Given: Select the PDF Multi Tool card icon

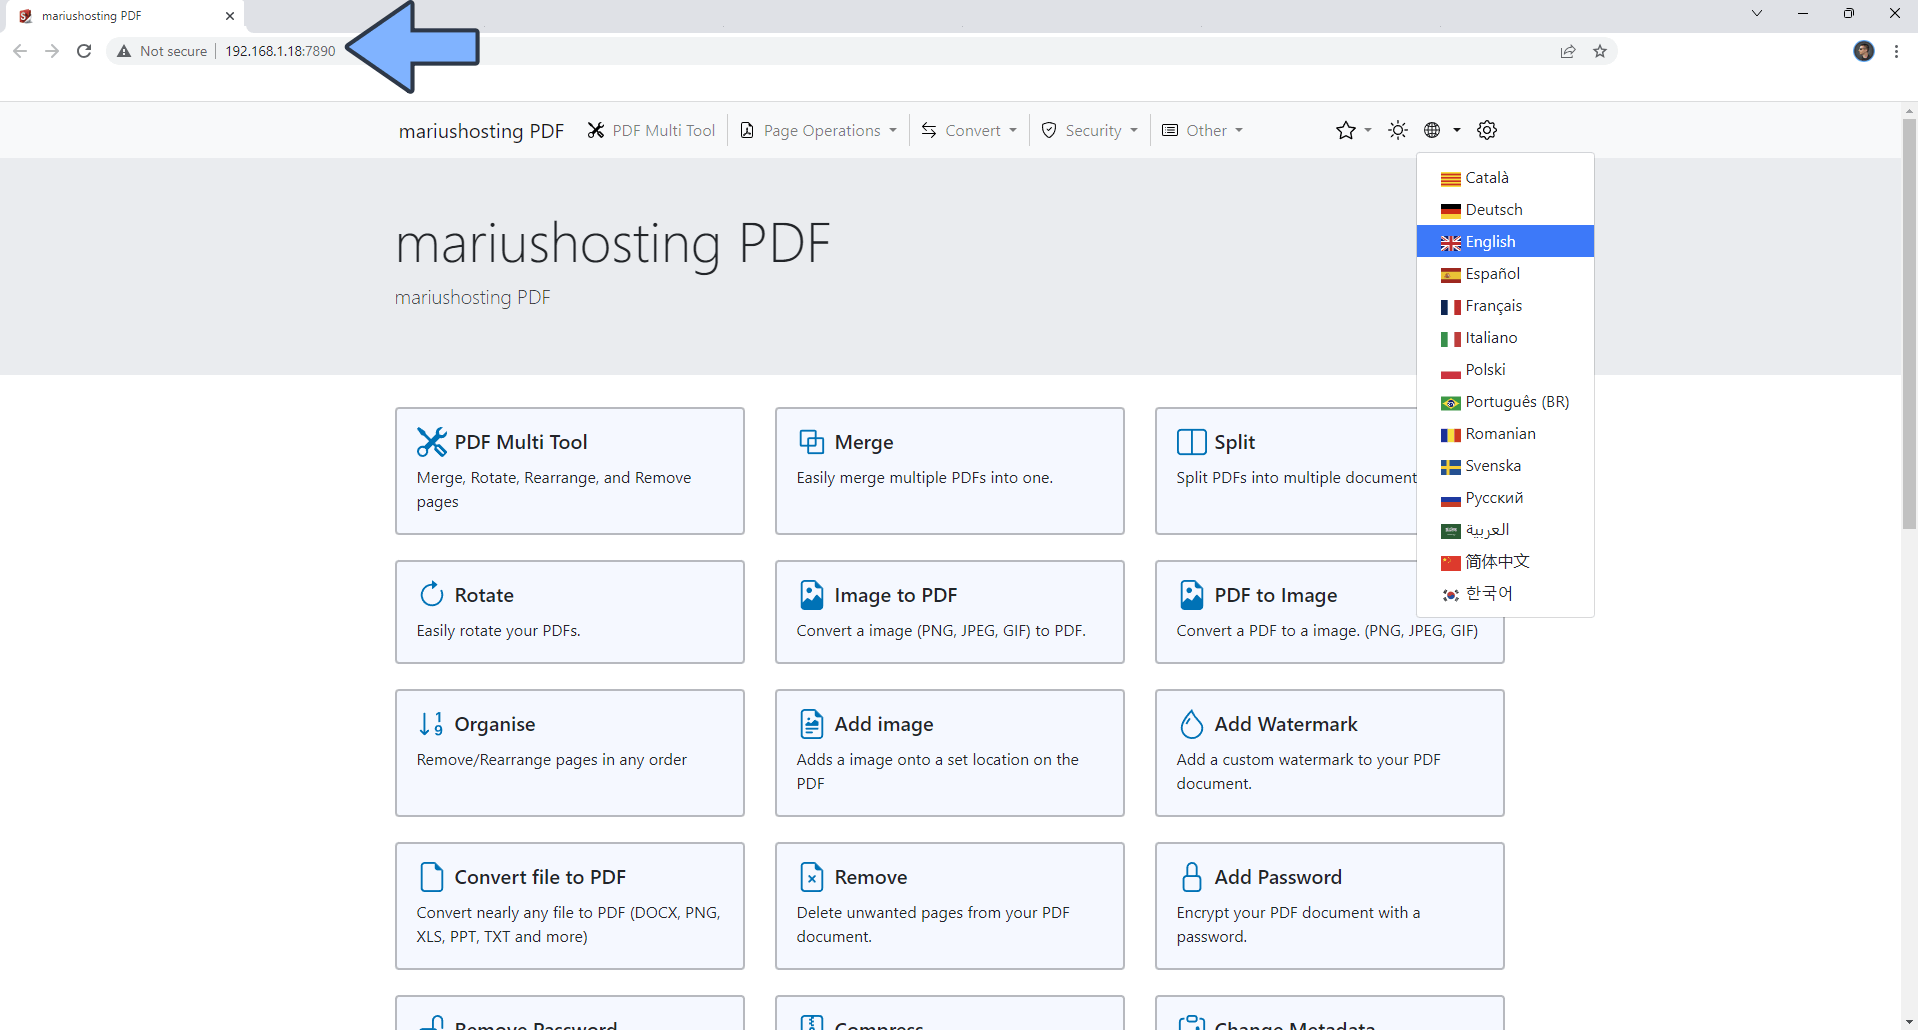Looking at the screenshot, I should coord(431,441).
